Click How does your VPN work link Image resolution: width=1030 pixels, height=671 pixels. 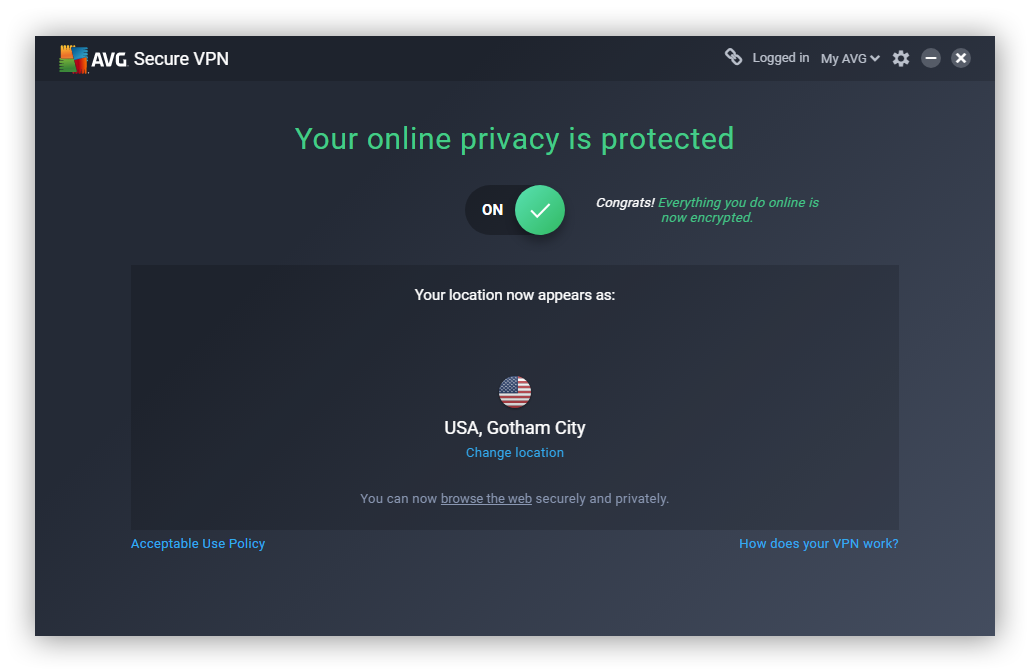coord(818,543)
